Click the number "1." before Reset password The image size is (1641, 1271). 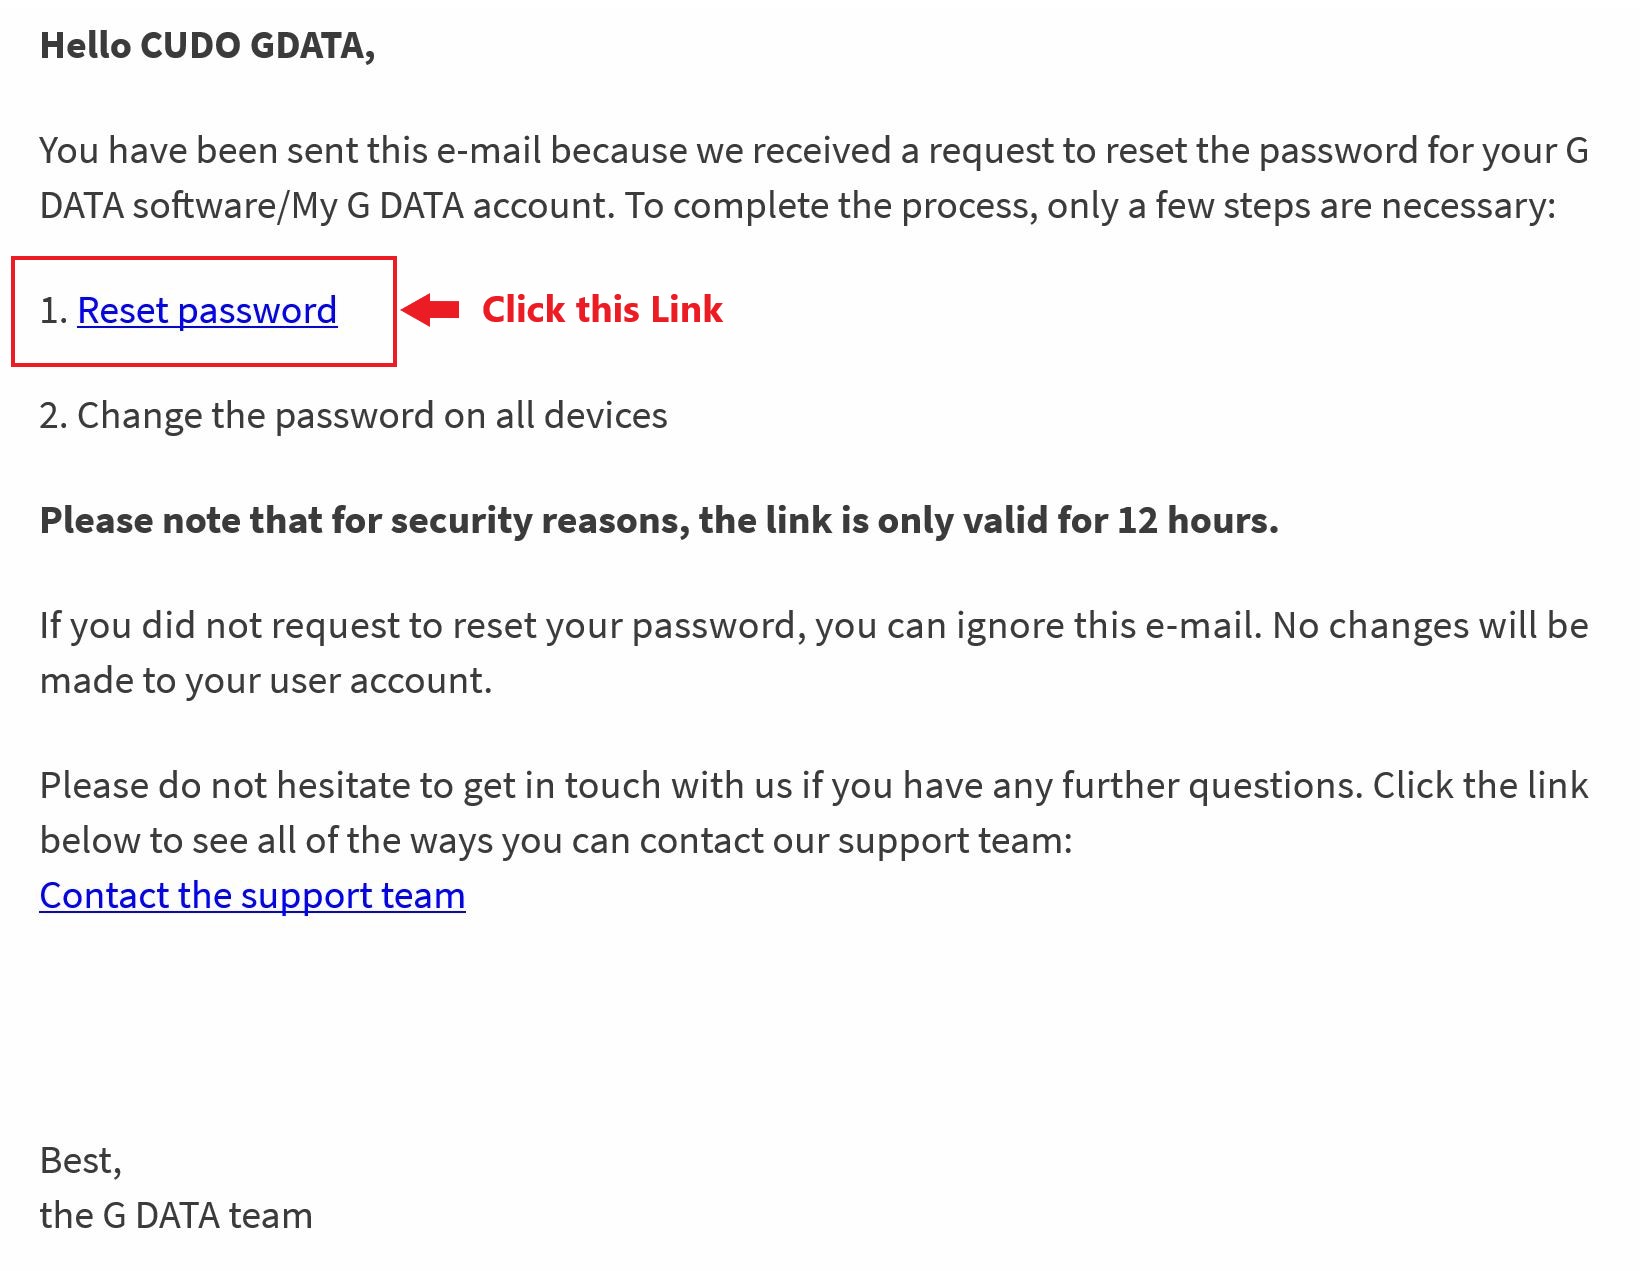53,311
